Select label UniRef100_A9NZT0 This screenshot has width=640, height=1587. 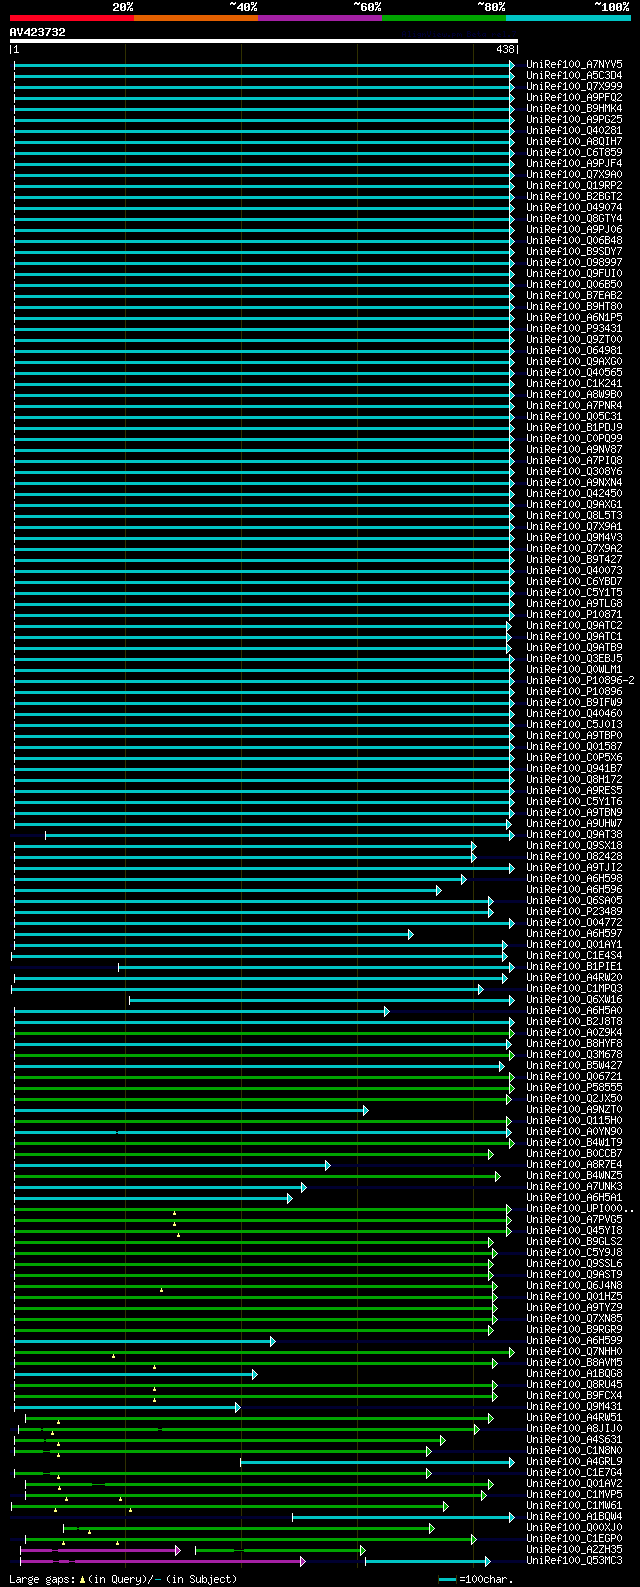click(574, 1109)
